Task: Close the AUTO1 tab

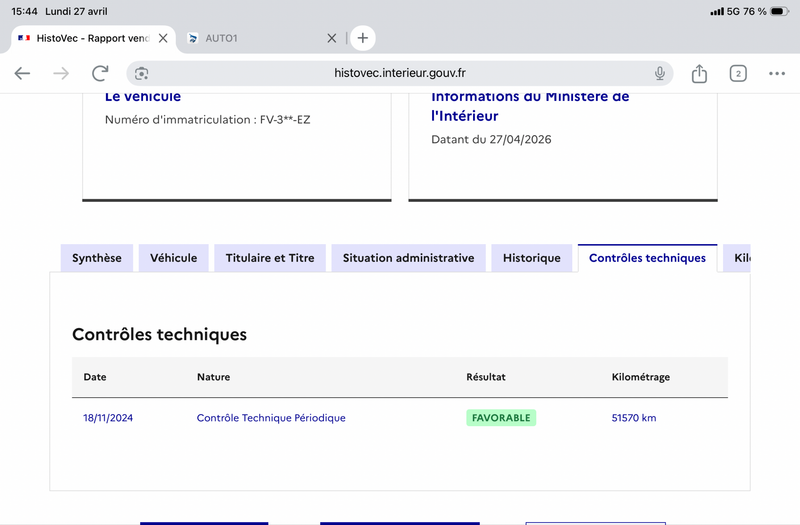Action: click(332, 38)
